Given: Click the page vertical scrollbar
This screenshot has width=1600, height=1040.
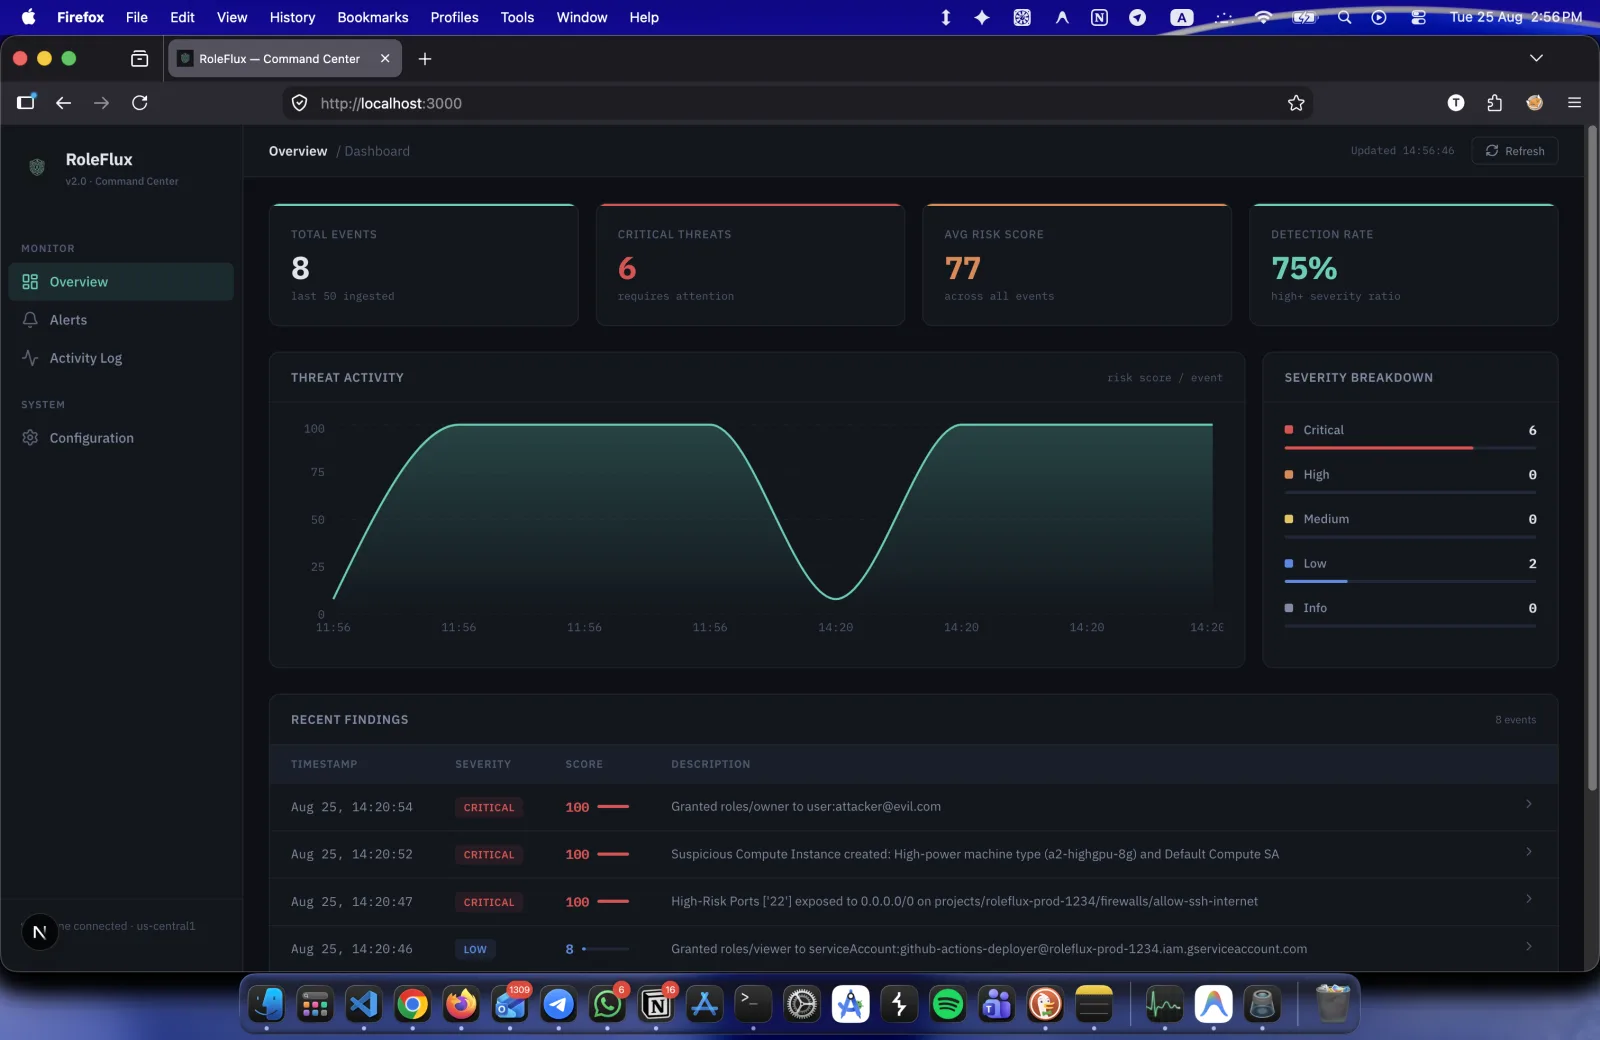Looking at the screenshot, I should 1593,458.
